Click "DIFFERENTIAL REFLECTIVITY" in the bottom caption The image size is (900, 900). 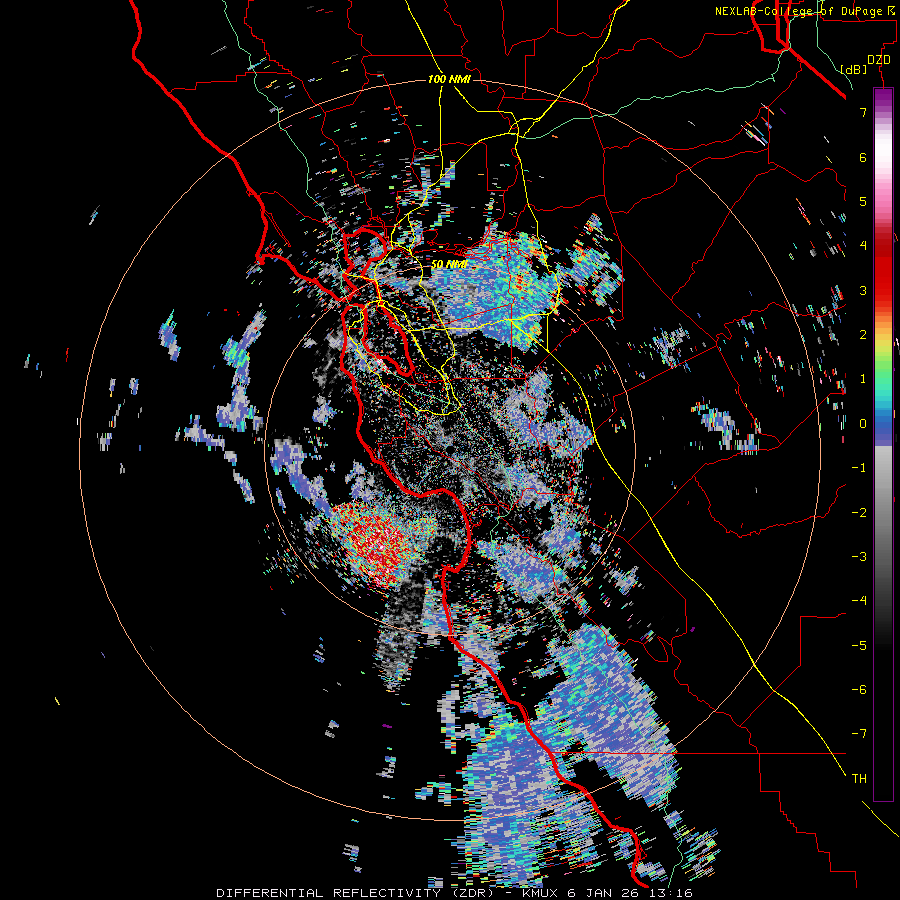[328, 893]
